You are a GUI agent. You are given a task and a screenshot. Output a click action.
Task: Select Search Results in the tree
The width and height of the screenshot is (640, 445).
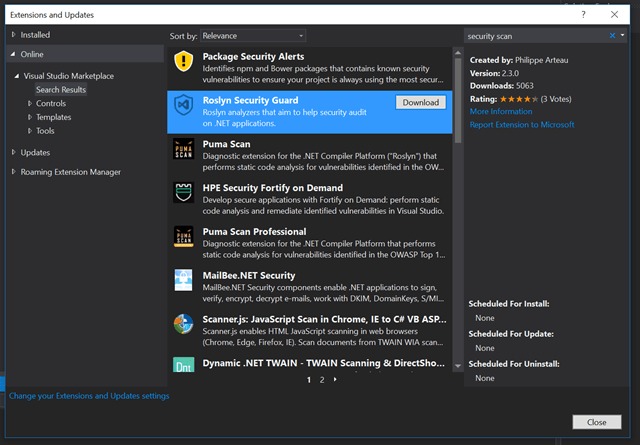(62, 89)
